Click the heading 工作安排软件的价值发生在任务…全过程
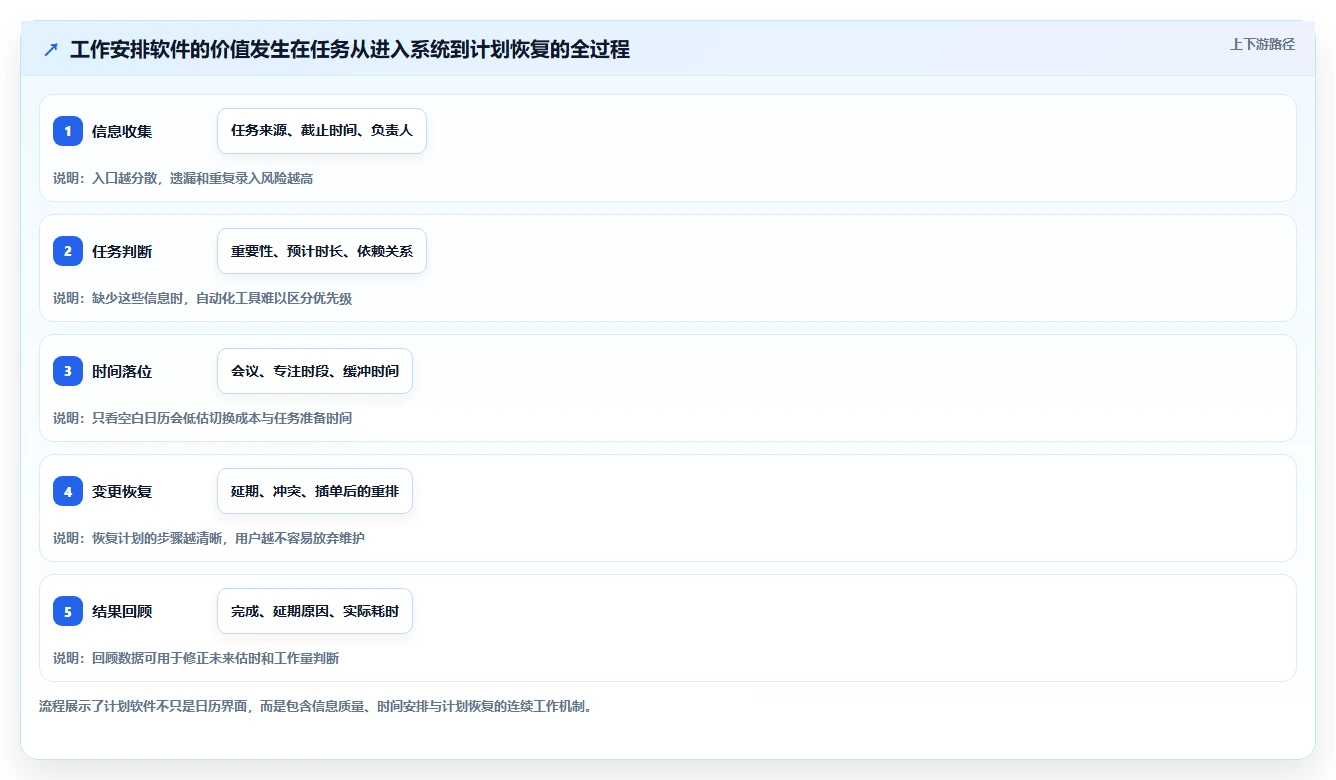1336x780 pixels. click(350, 49)
